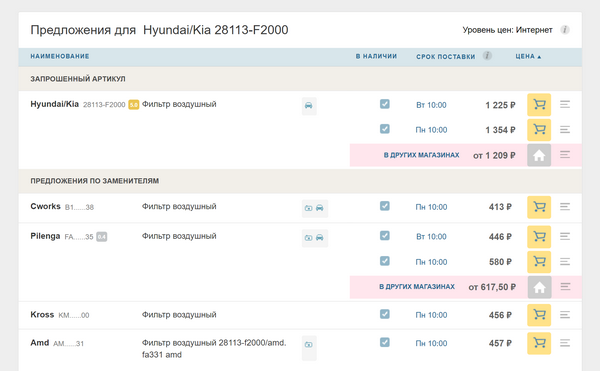The height and width of the screenshot is (371, 600).
Task: Click delivery time Пн 10:00 in Cworks row
Action: coord(431,207)
